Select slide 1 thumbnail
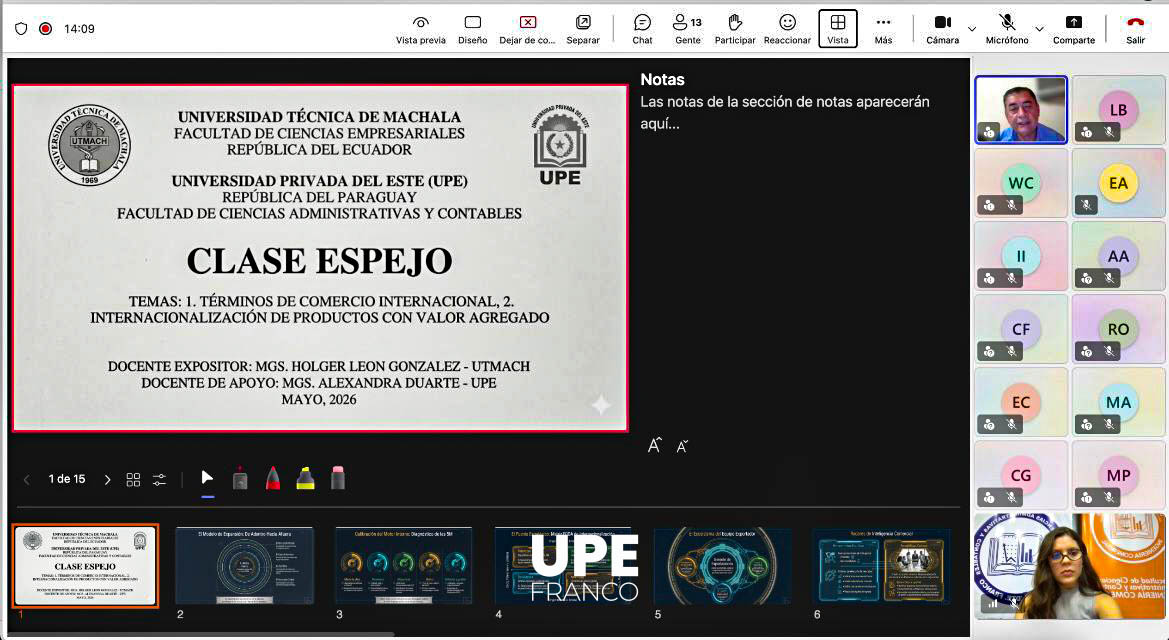 (86, 566)
